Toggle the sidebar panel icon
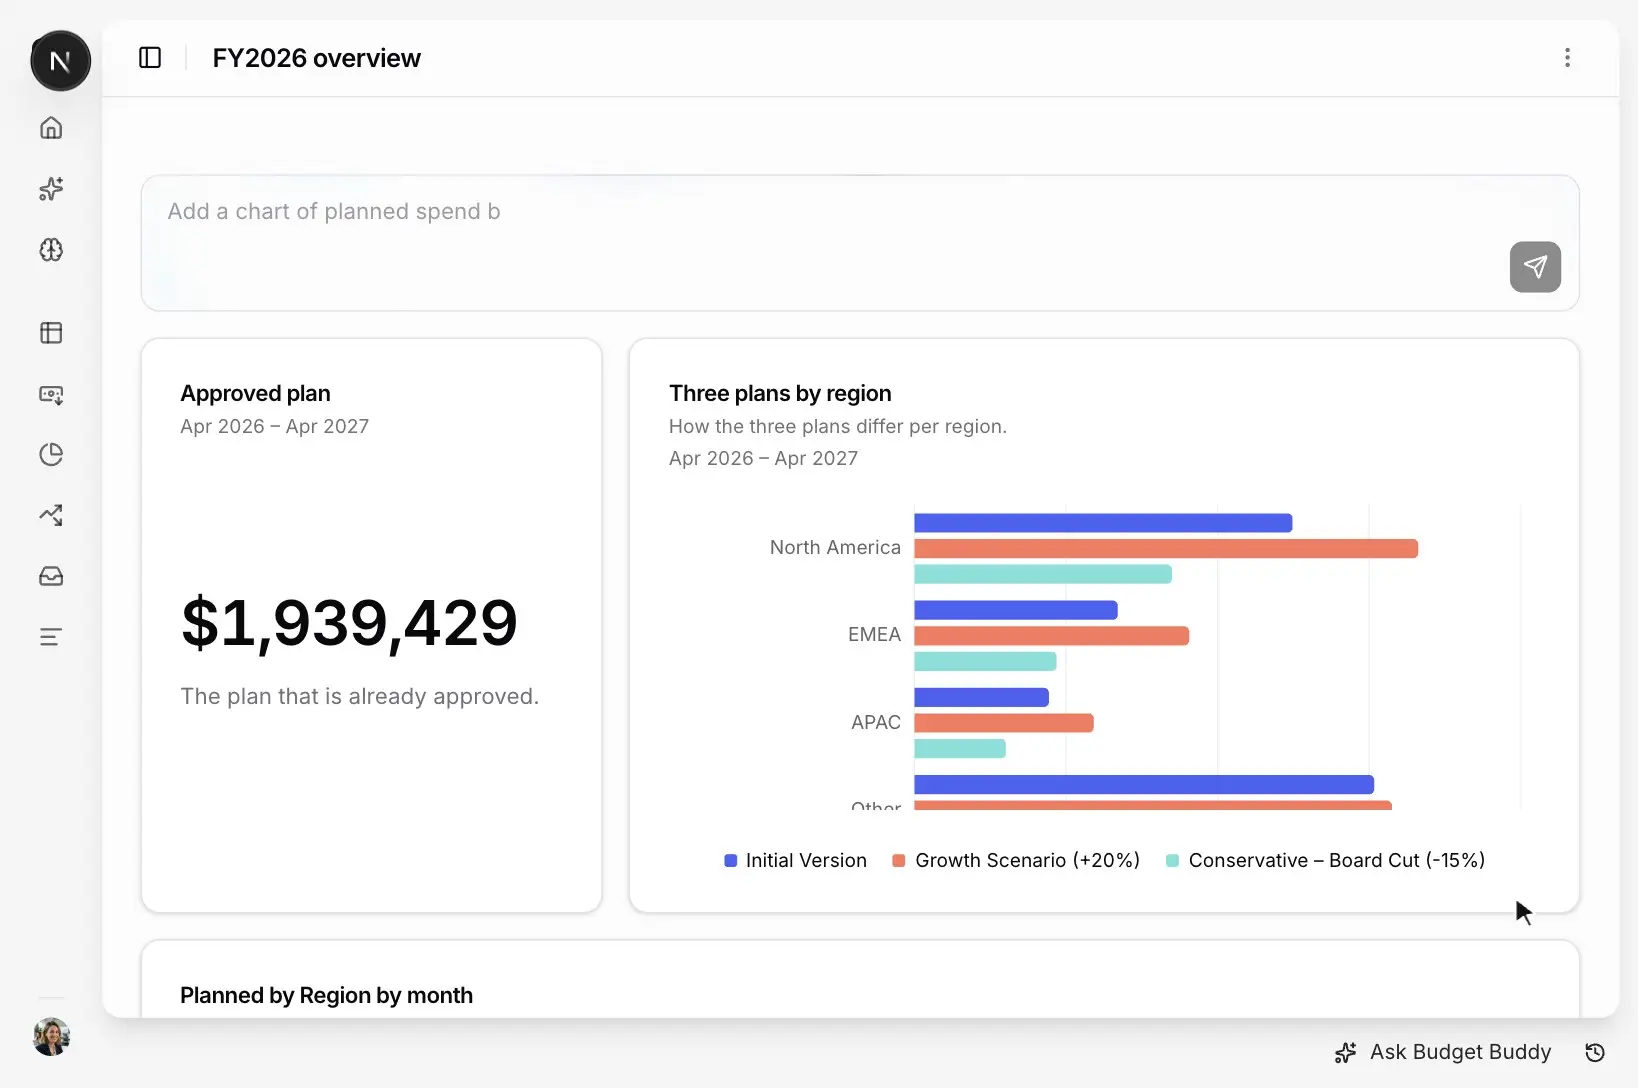The height and width of the screenshot is (1088, 1638). 150,58
